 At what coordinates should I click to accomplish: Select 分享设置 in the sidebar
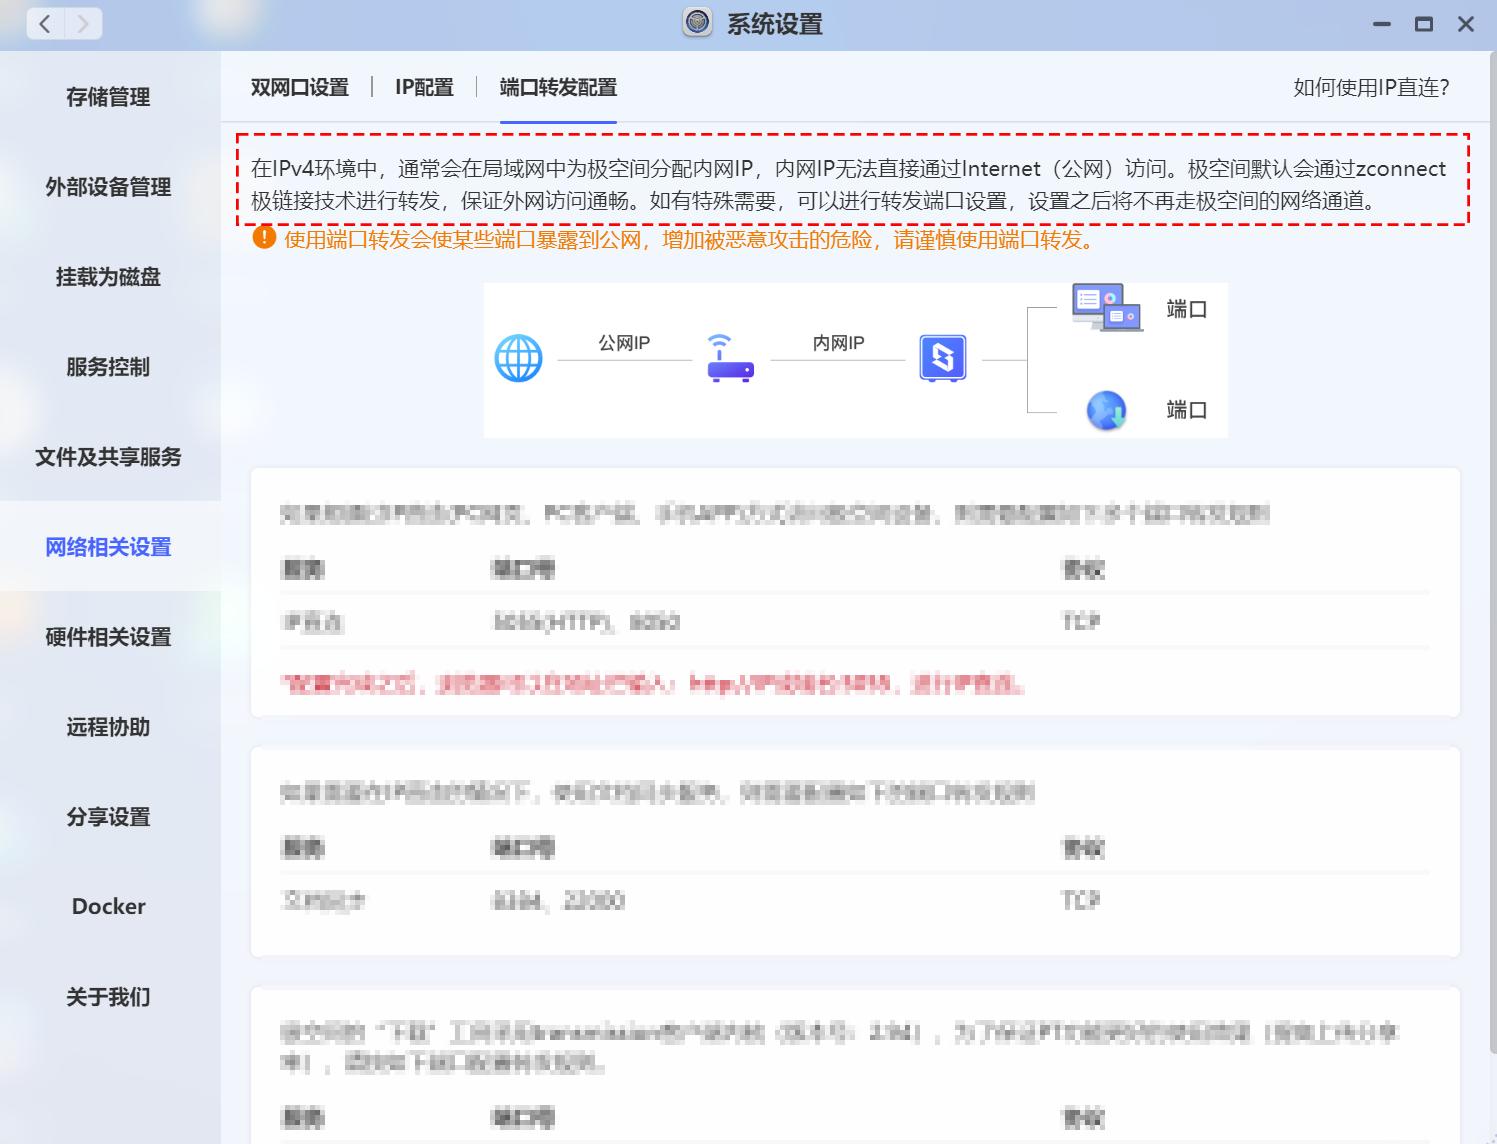tap(107, 817)
